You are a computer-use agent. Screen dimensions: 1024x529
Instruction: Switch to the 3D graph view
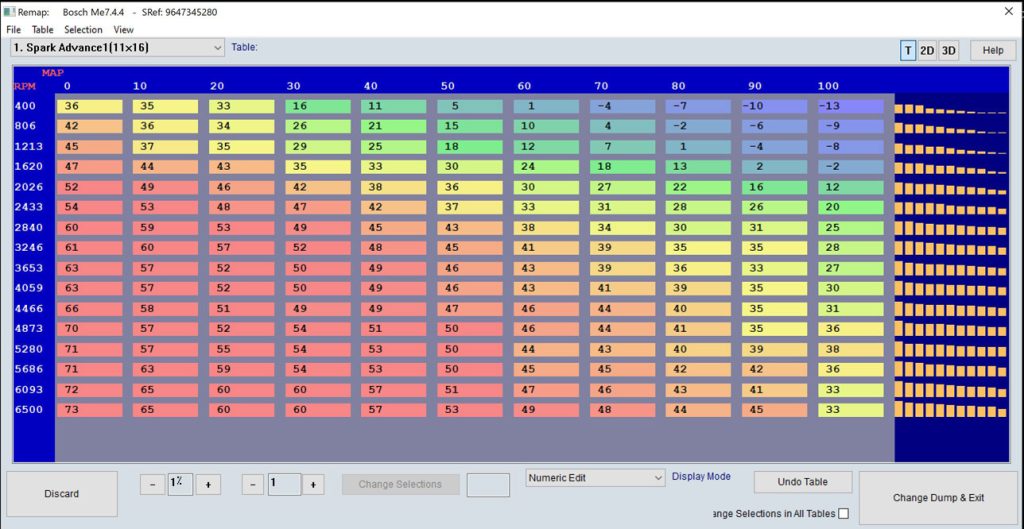[948, 51]
